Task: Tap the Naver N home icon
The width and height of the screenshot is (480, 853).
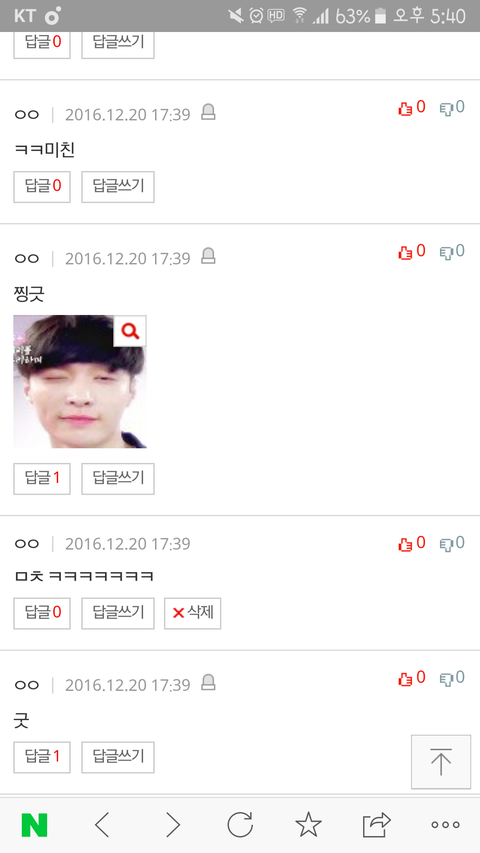Action: (x=34, y=825)
